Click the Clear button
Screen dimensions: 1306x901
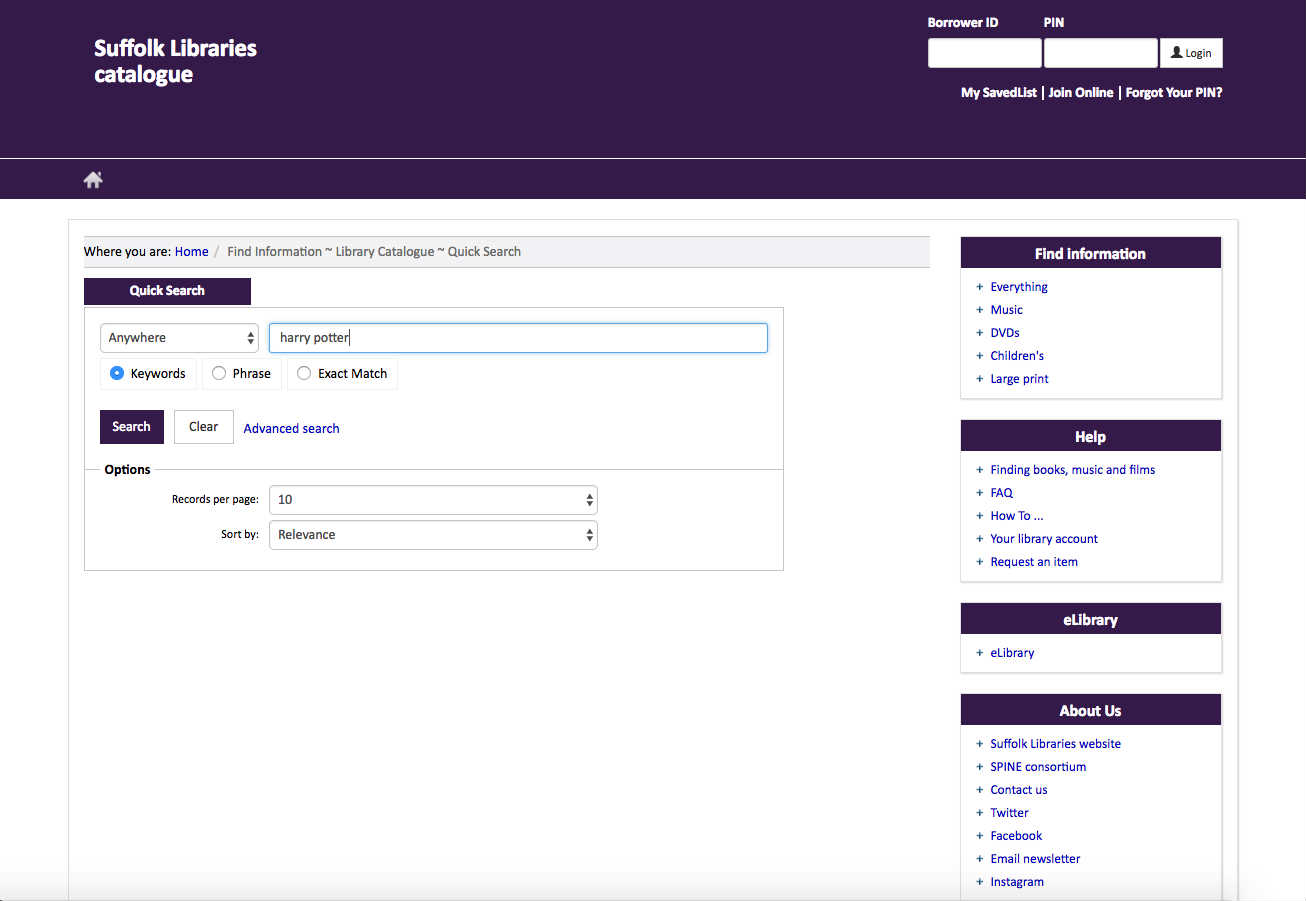[203, 427]
